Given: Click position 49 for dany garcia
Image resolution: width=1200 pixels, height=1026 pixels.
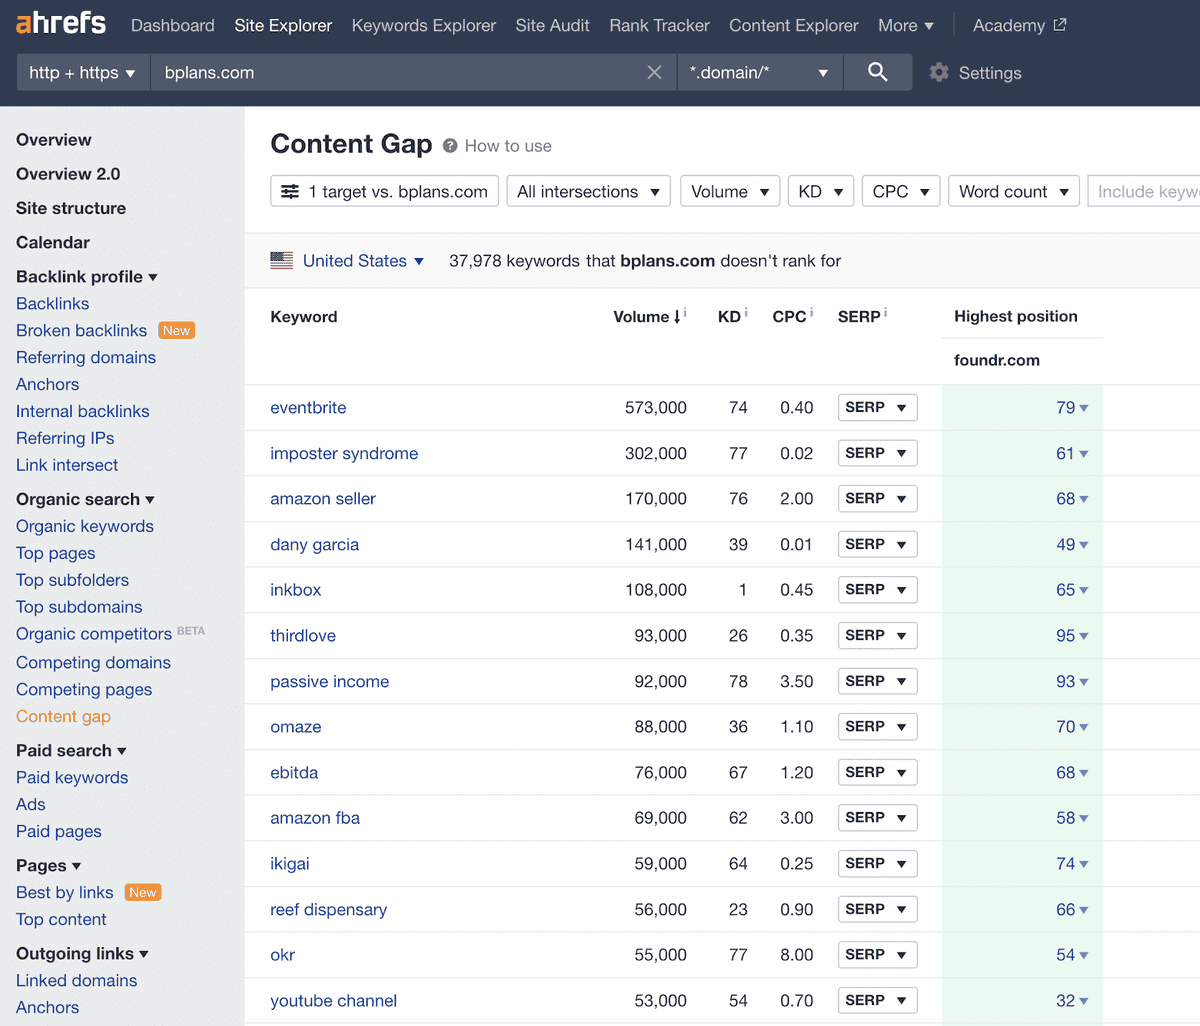Looking at the screenshot, I should tap(1066, 544).
